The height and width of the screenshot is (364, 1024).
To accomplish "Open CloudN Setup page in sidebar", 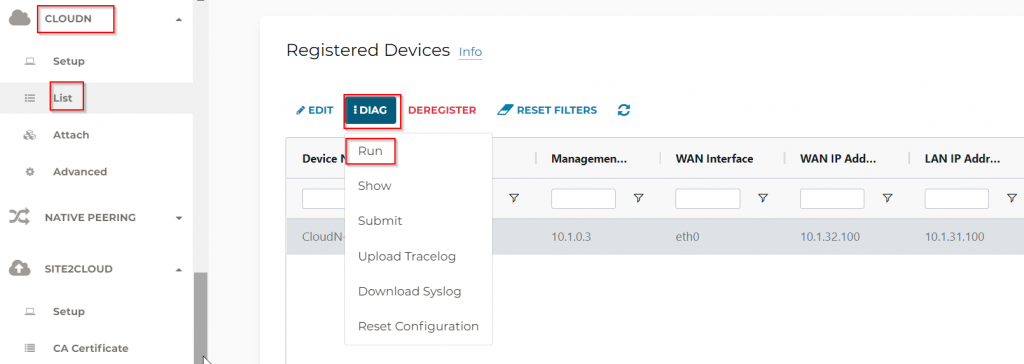I will tap(69, 61).
